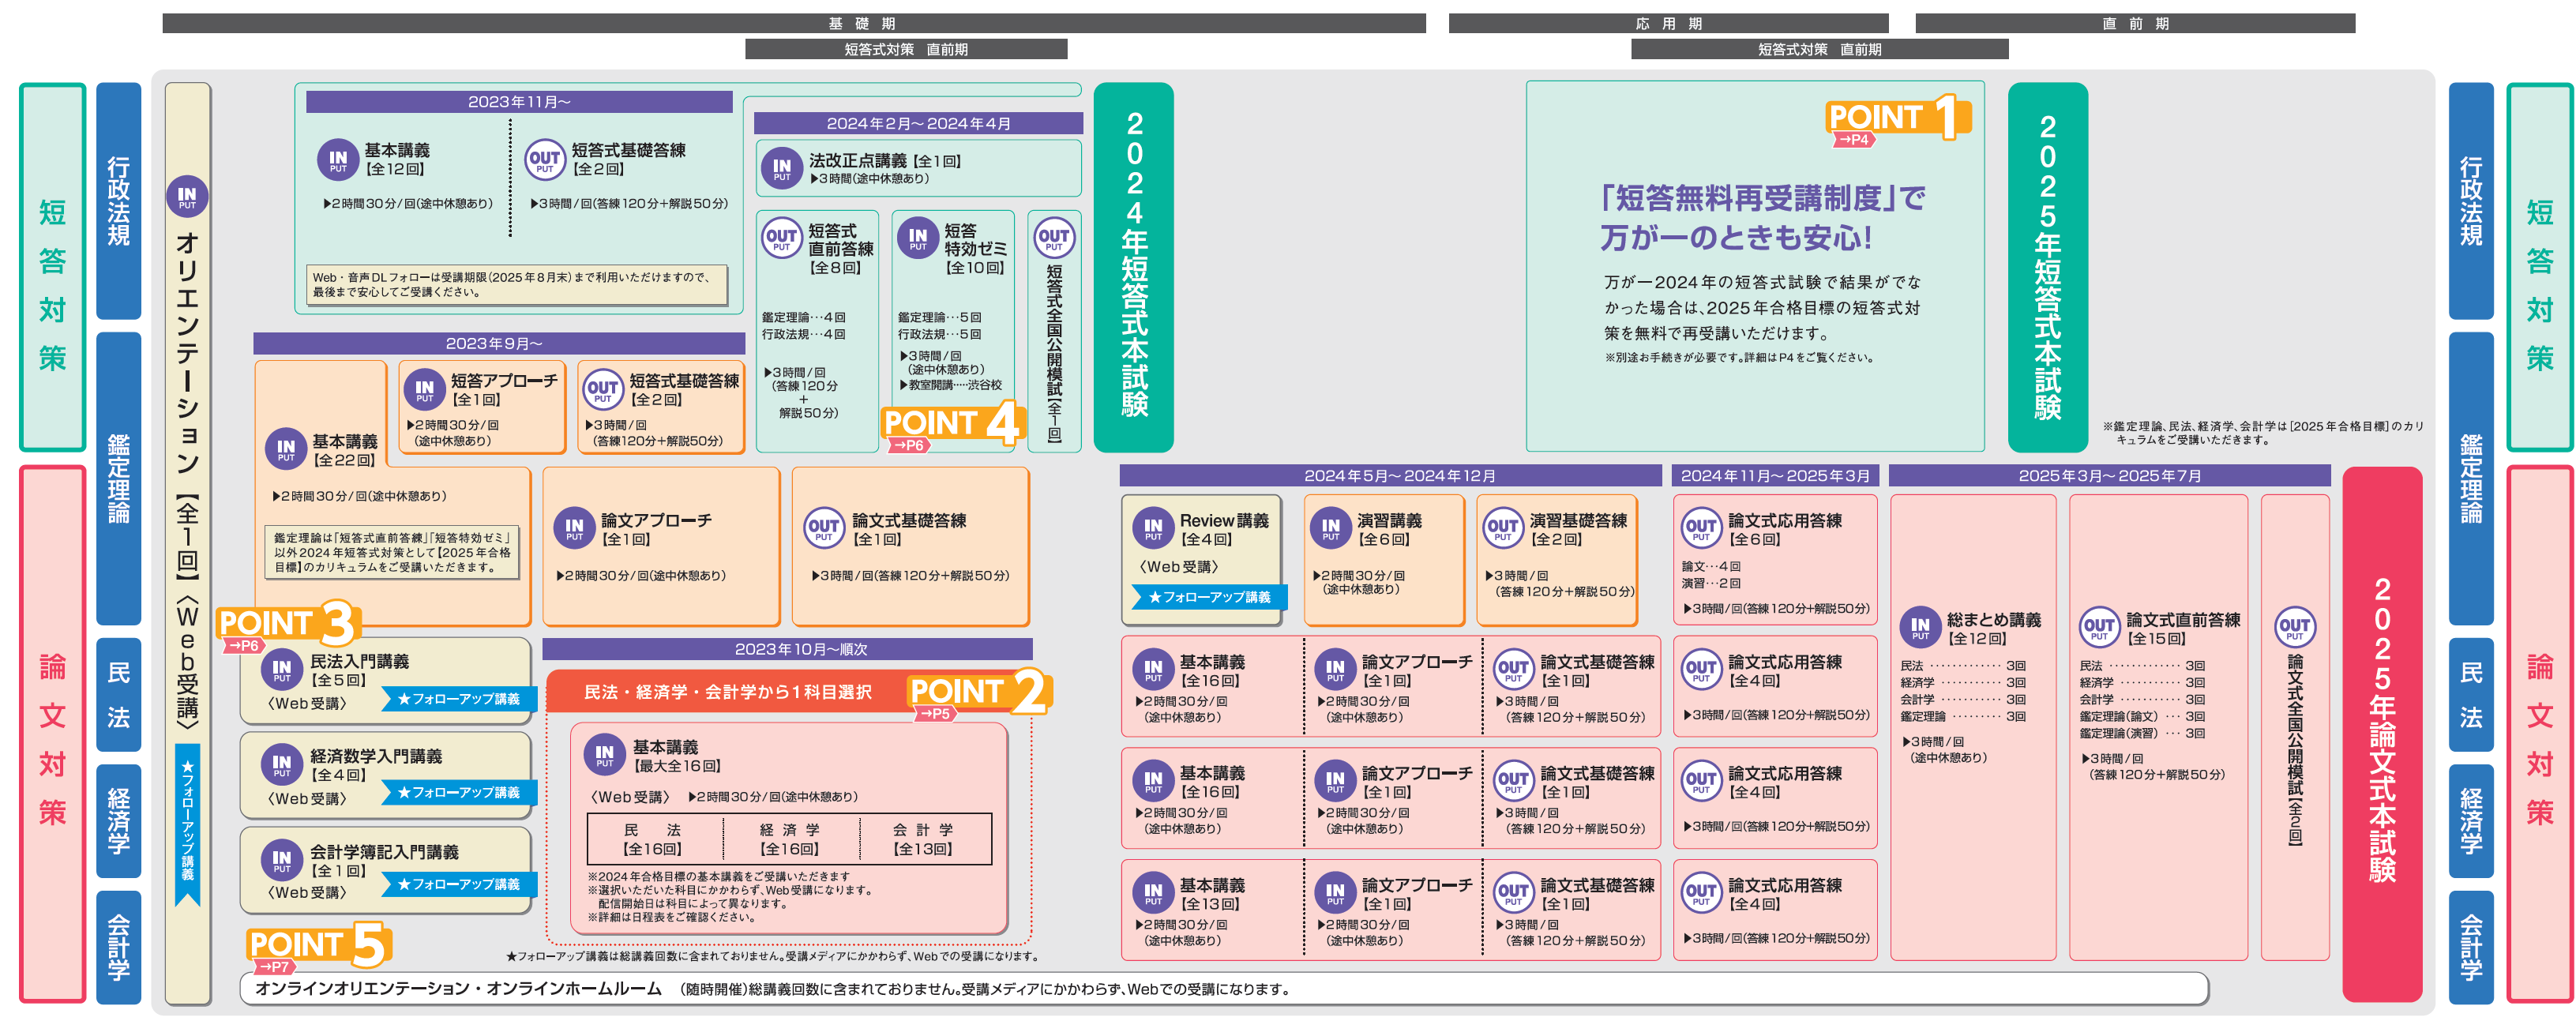Click the フォローアップ講義 label under Review講義

click(x=1209, y=597)
